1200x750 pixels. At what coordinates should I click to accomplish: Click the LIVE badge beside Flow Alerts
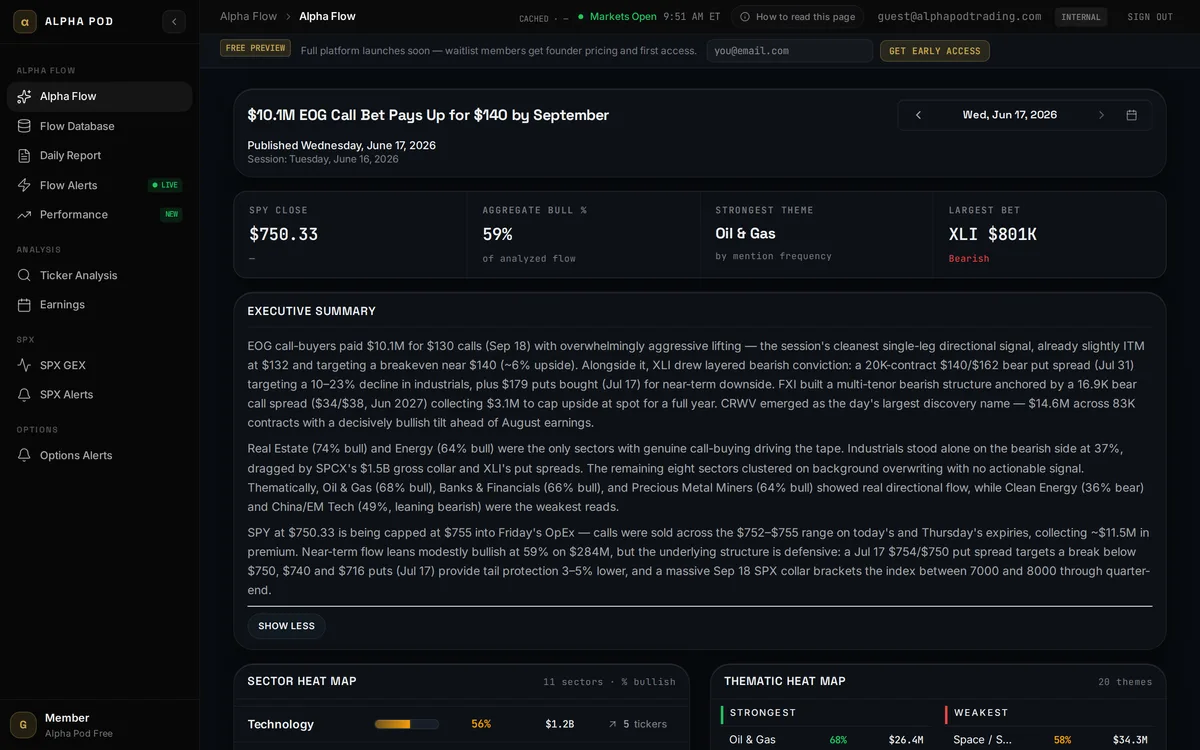[165, 185]
